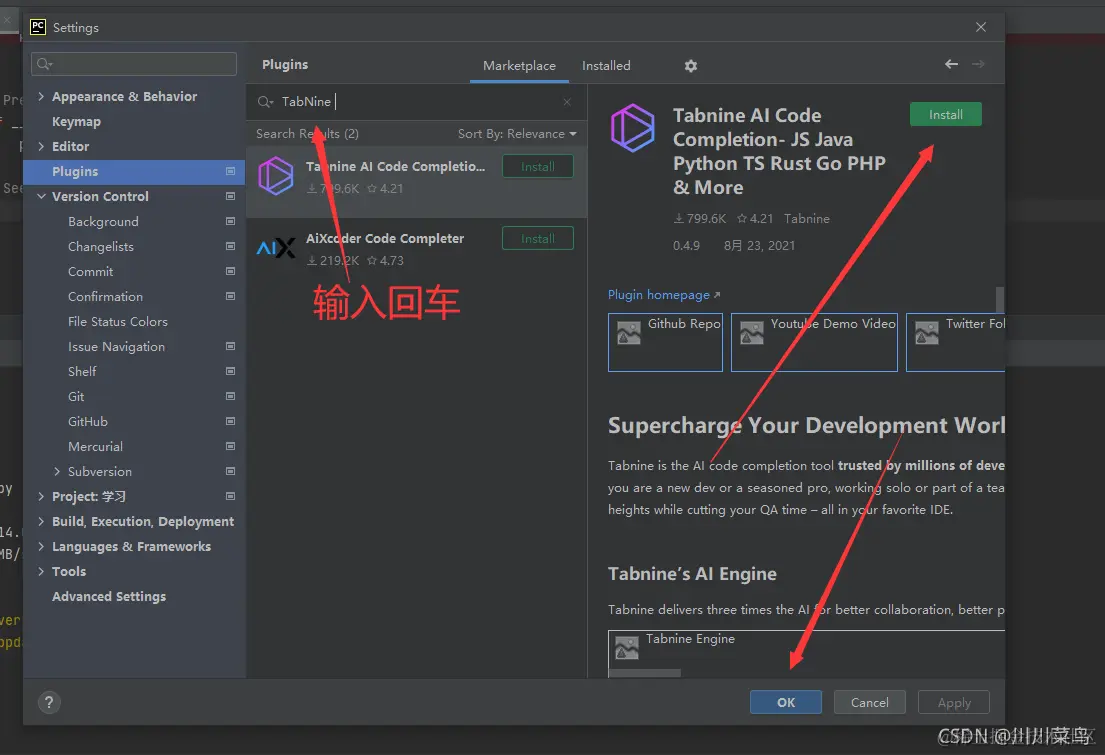Click the project-level icon beside Git
Screen dimensions: 1105x755
230,396
